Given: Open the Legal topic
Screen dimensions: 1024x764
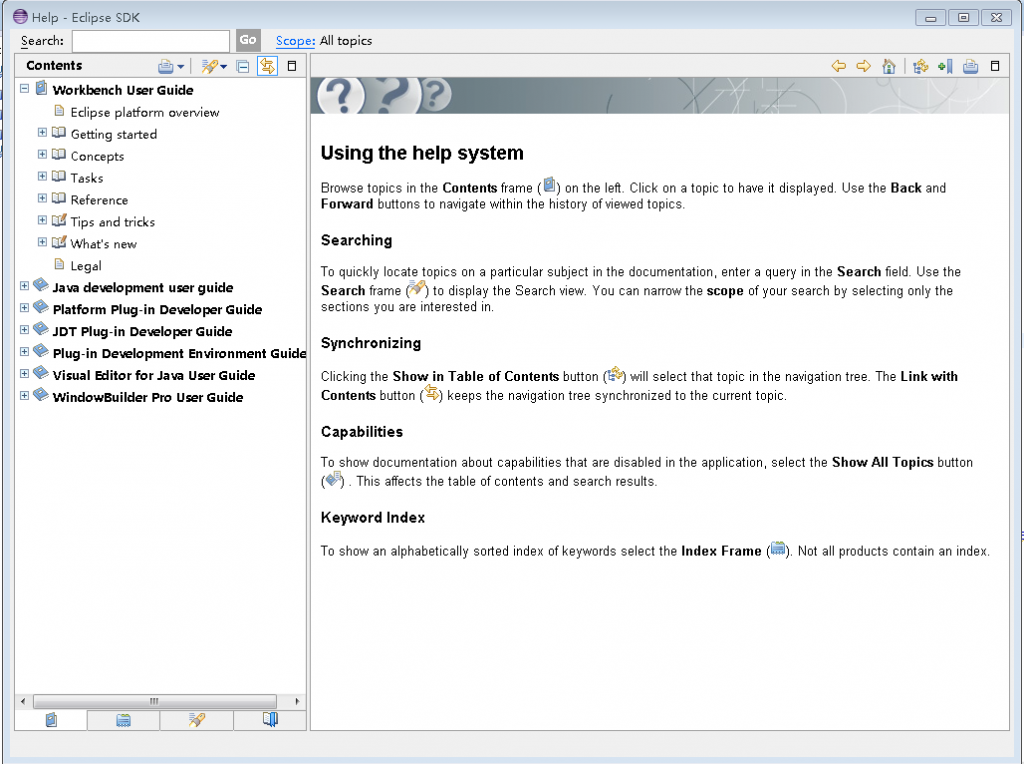Looking at the screenshot, I should [86, 266].
